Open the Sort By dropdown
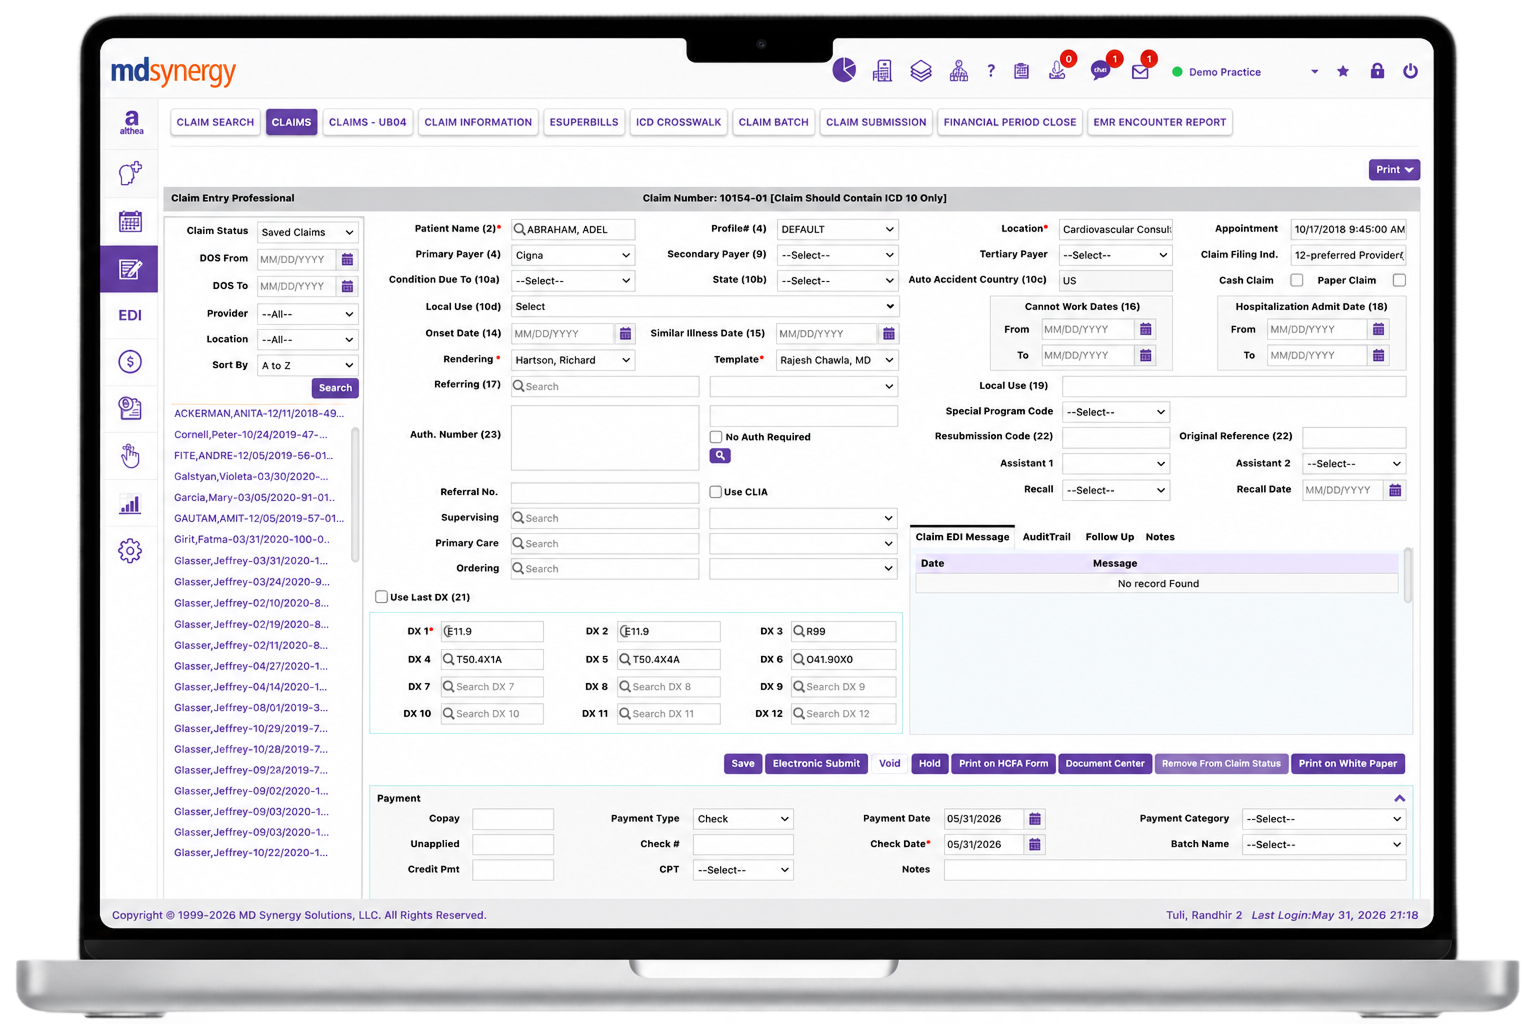This screenshot has width=1536, height=1024. coord(307,366)
